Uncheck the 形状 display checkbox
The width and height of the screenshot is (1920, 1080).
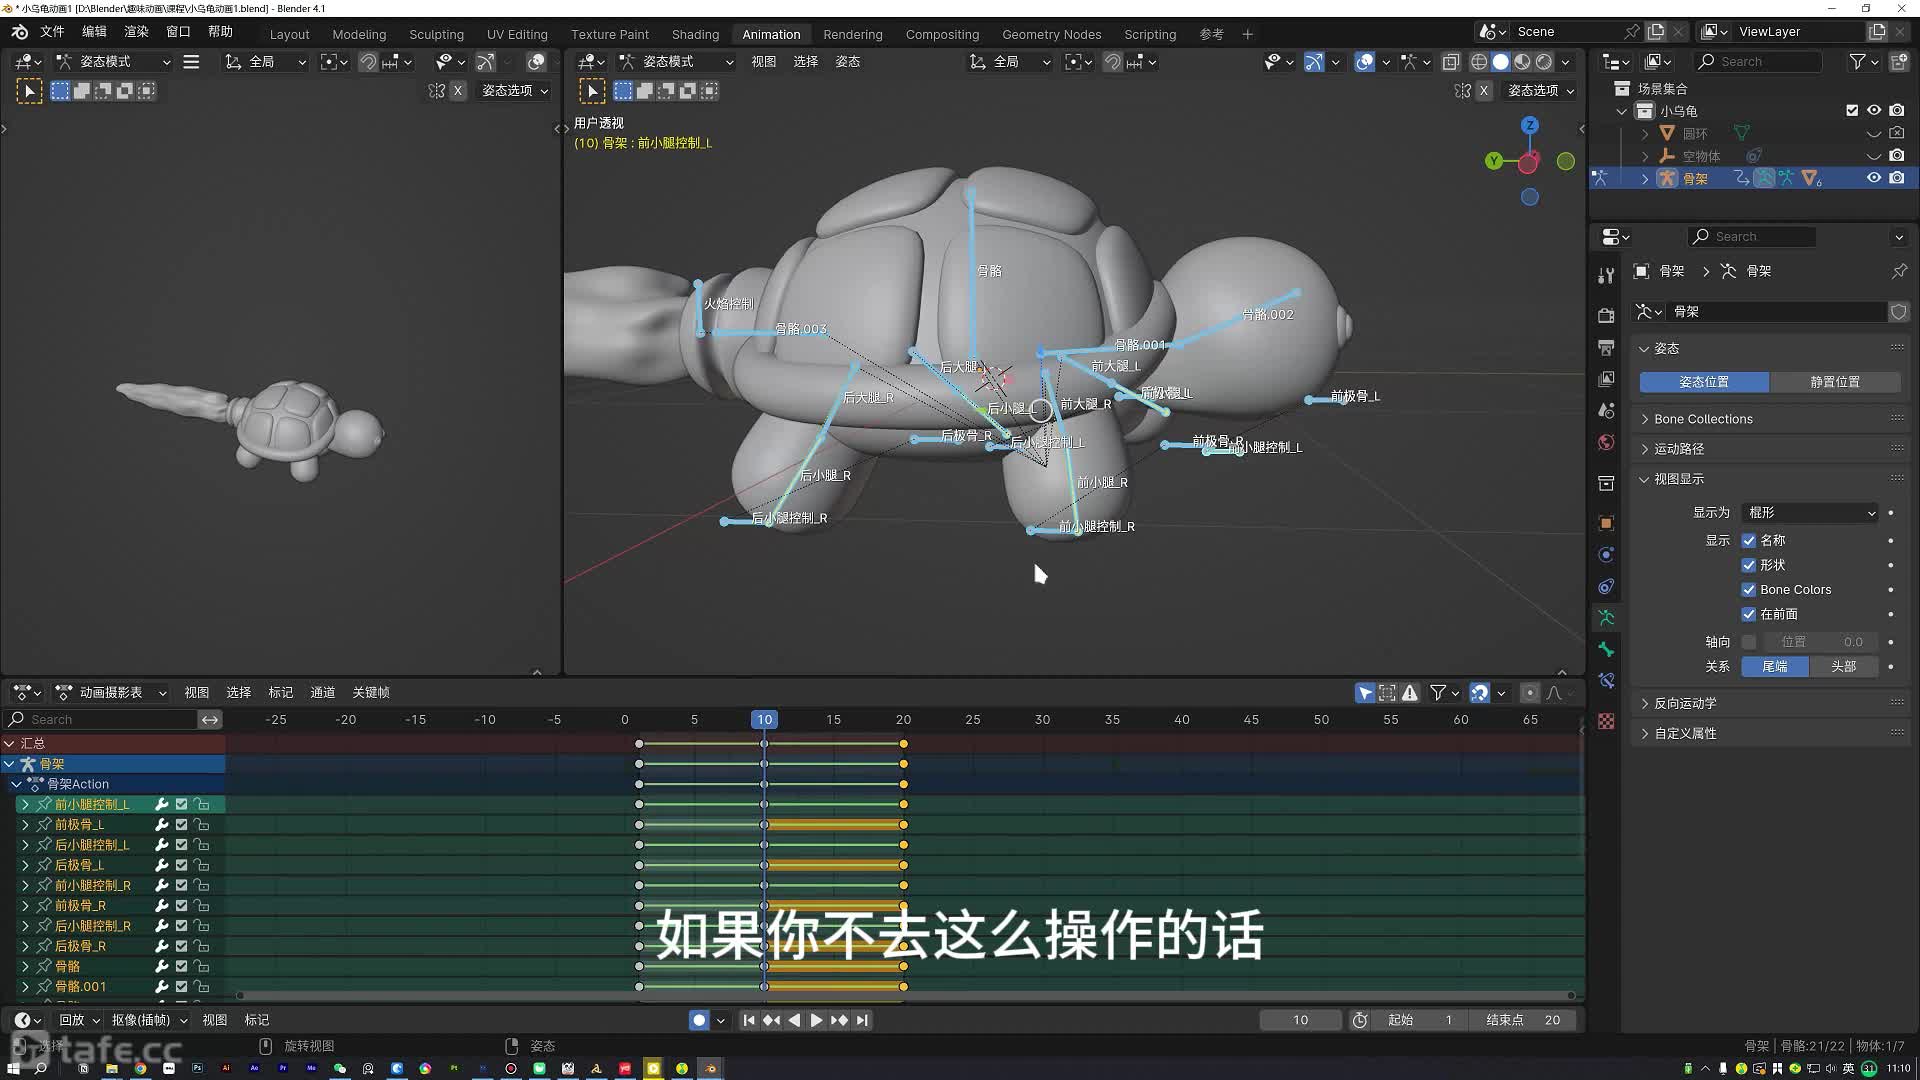tap(1748, 565)
